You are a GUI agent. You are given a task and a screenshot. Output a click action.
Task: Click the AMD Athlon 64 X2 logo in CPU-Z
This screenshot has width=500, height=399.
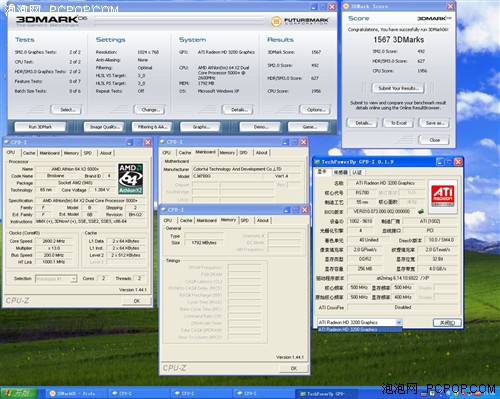pyautogui.click(x=131, y=179)
